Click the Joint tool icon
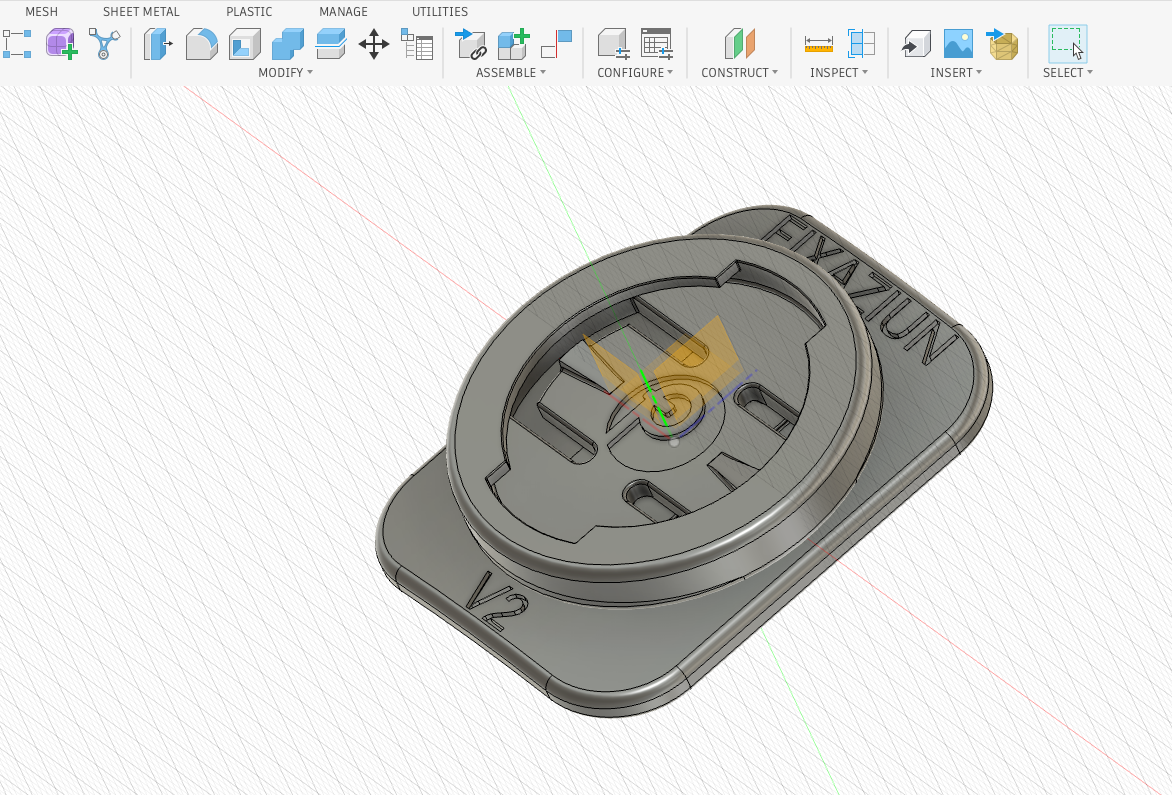 [470, 44]
